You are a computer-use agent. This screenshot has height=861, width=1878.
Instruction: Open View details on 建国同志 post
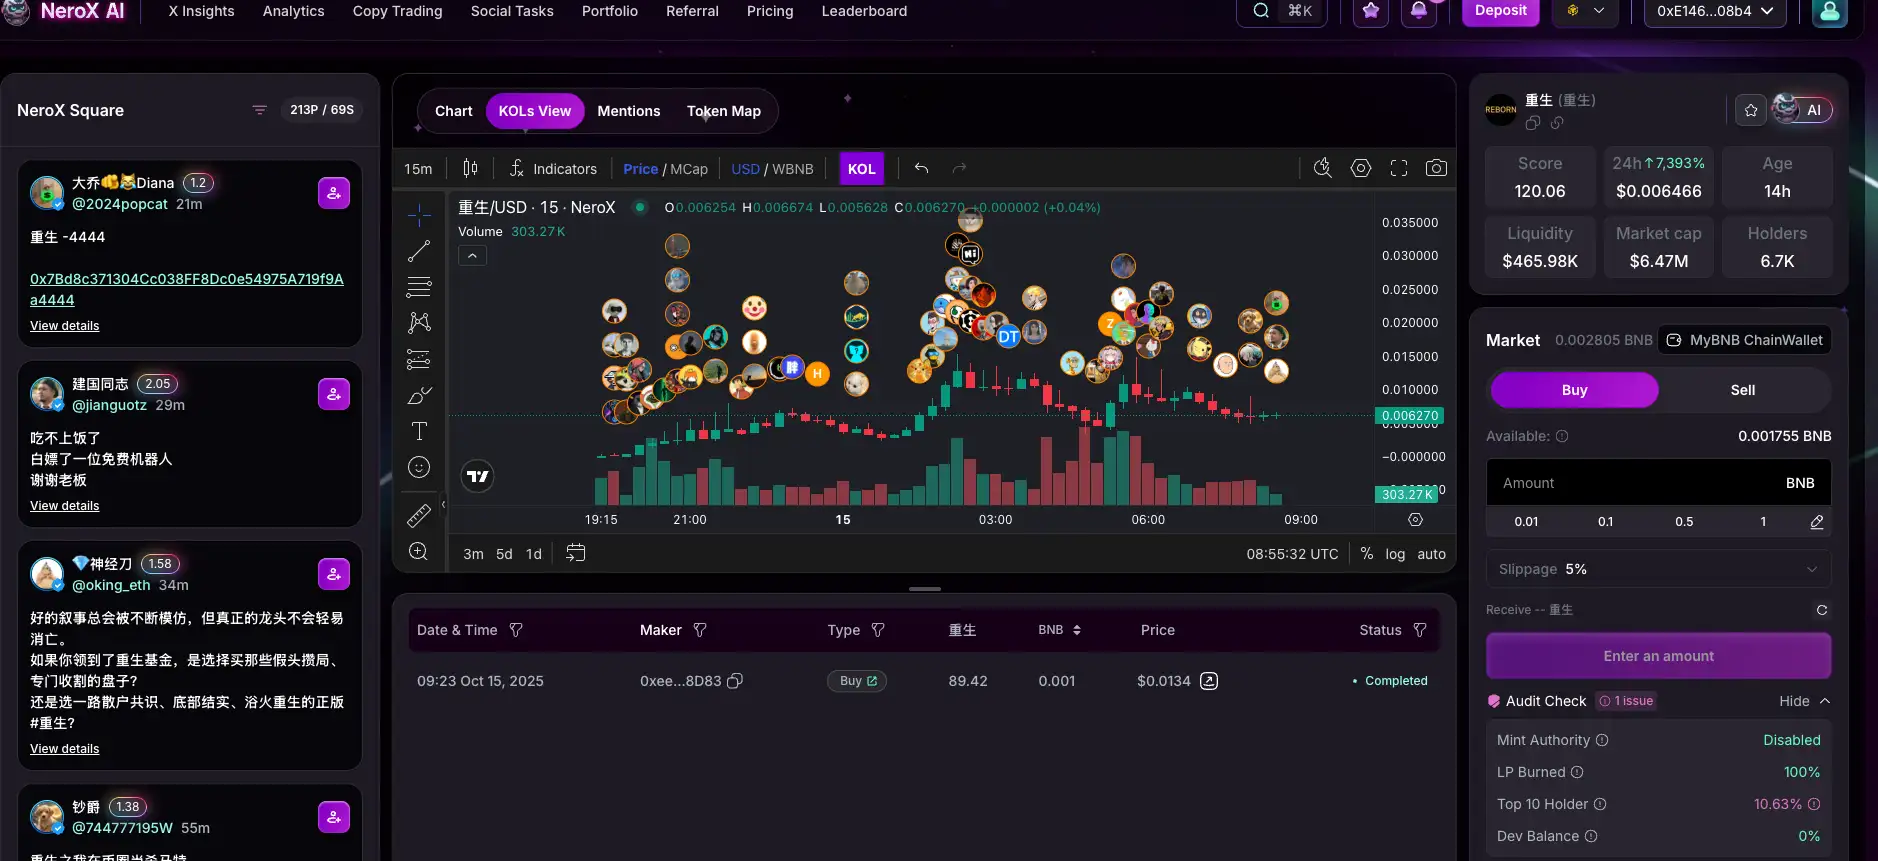65,506
